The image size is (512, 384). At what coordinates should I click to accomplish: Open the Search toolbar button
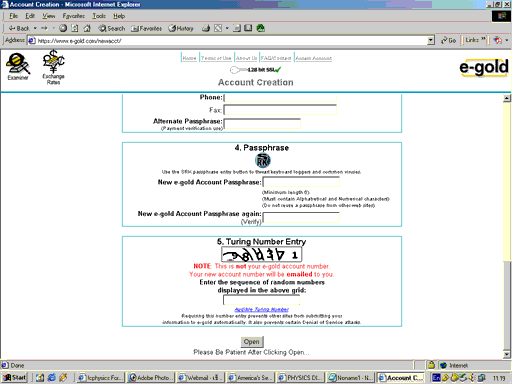tap(112, 28)
